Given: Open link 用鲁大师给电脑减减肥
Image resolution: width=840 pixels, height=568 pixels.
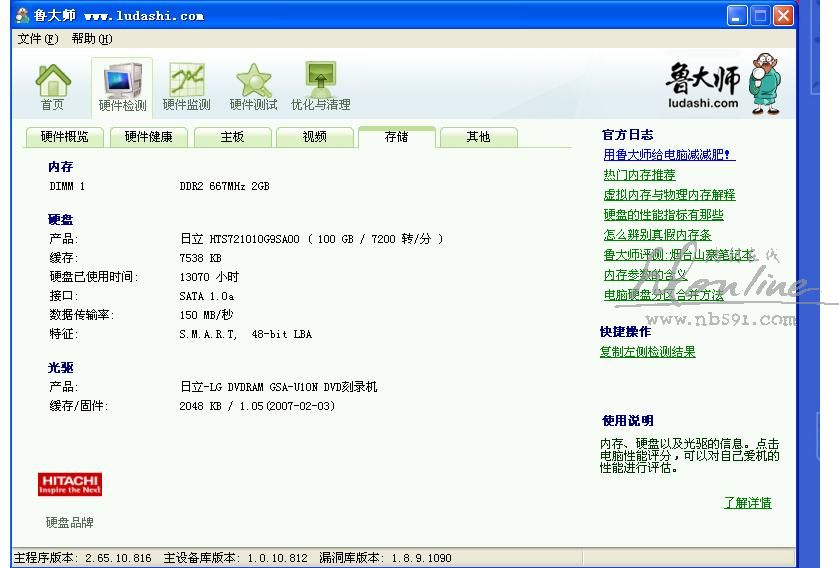Looking at the screenshot, I should pyautogui.click(x=669, y=155).
